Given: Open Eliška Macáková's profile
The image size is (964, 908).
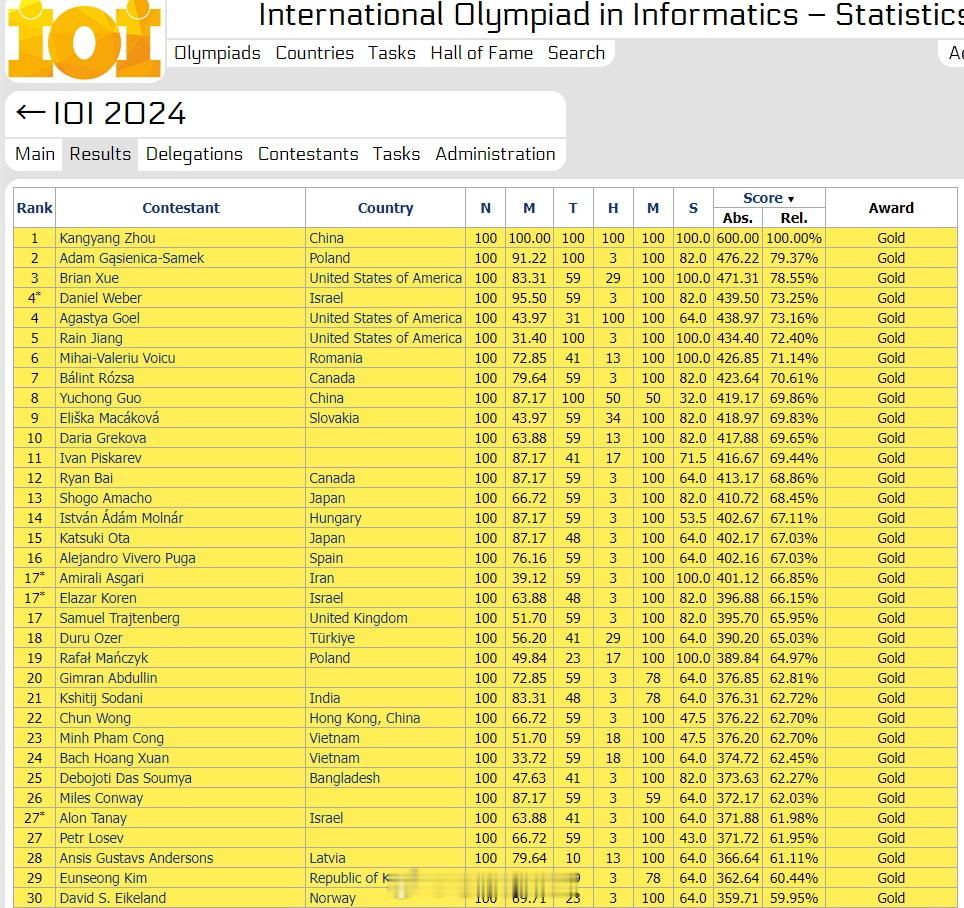Looking at the screenshot, I should (109, 418).
